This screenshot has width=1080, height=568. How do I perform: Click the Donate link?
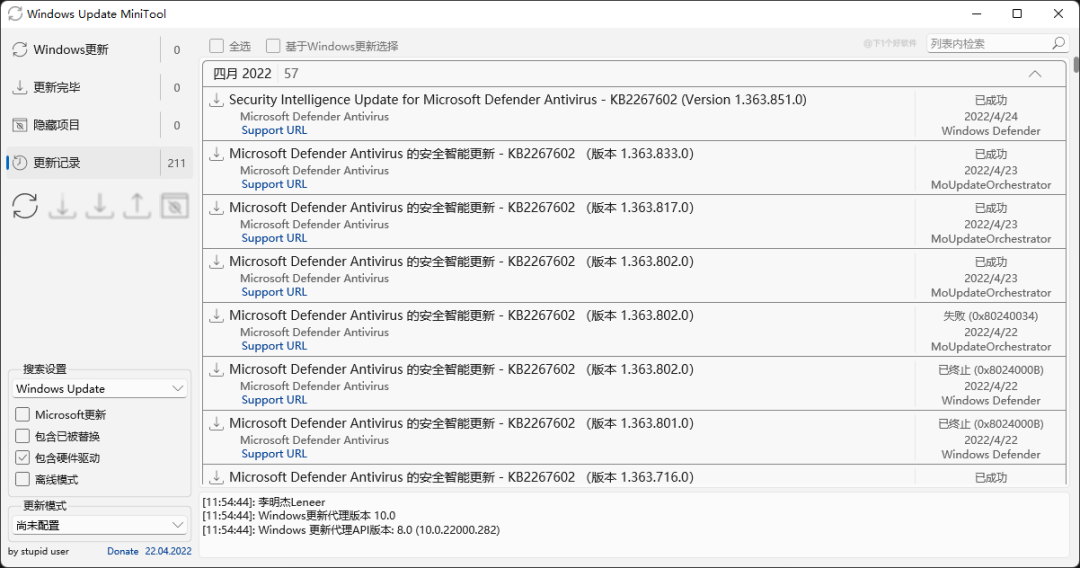point(123,552)
